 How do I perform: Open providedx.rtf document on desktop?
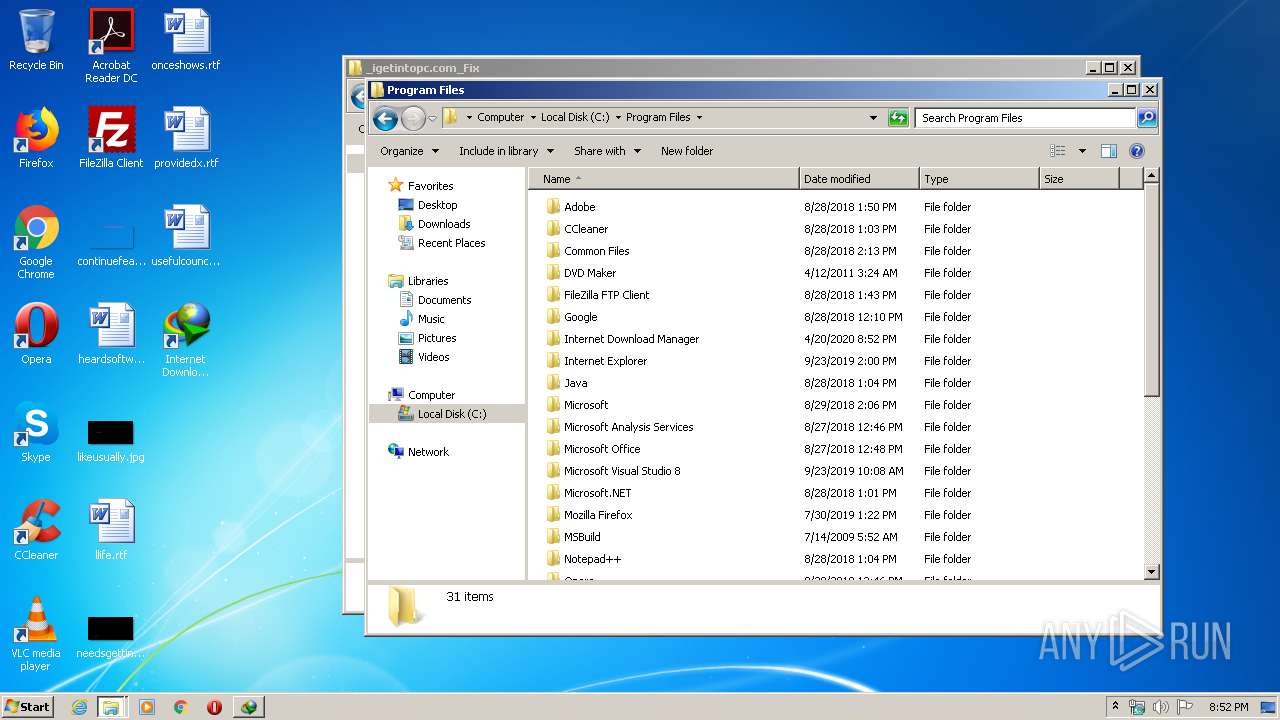pyautogui.click(x=186, y=138)
